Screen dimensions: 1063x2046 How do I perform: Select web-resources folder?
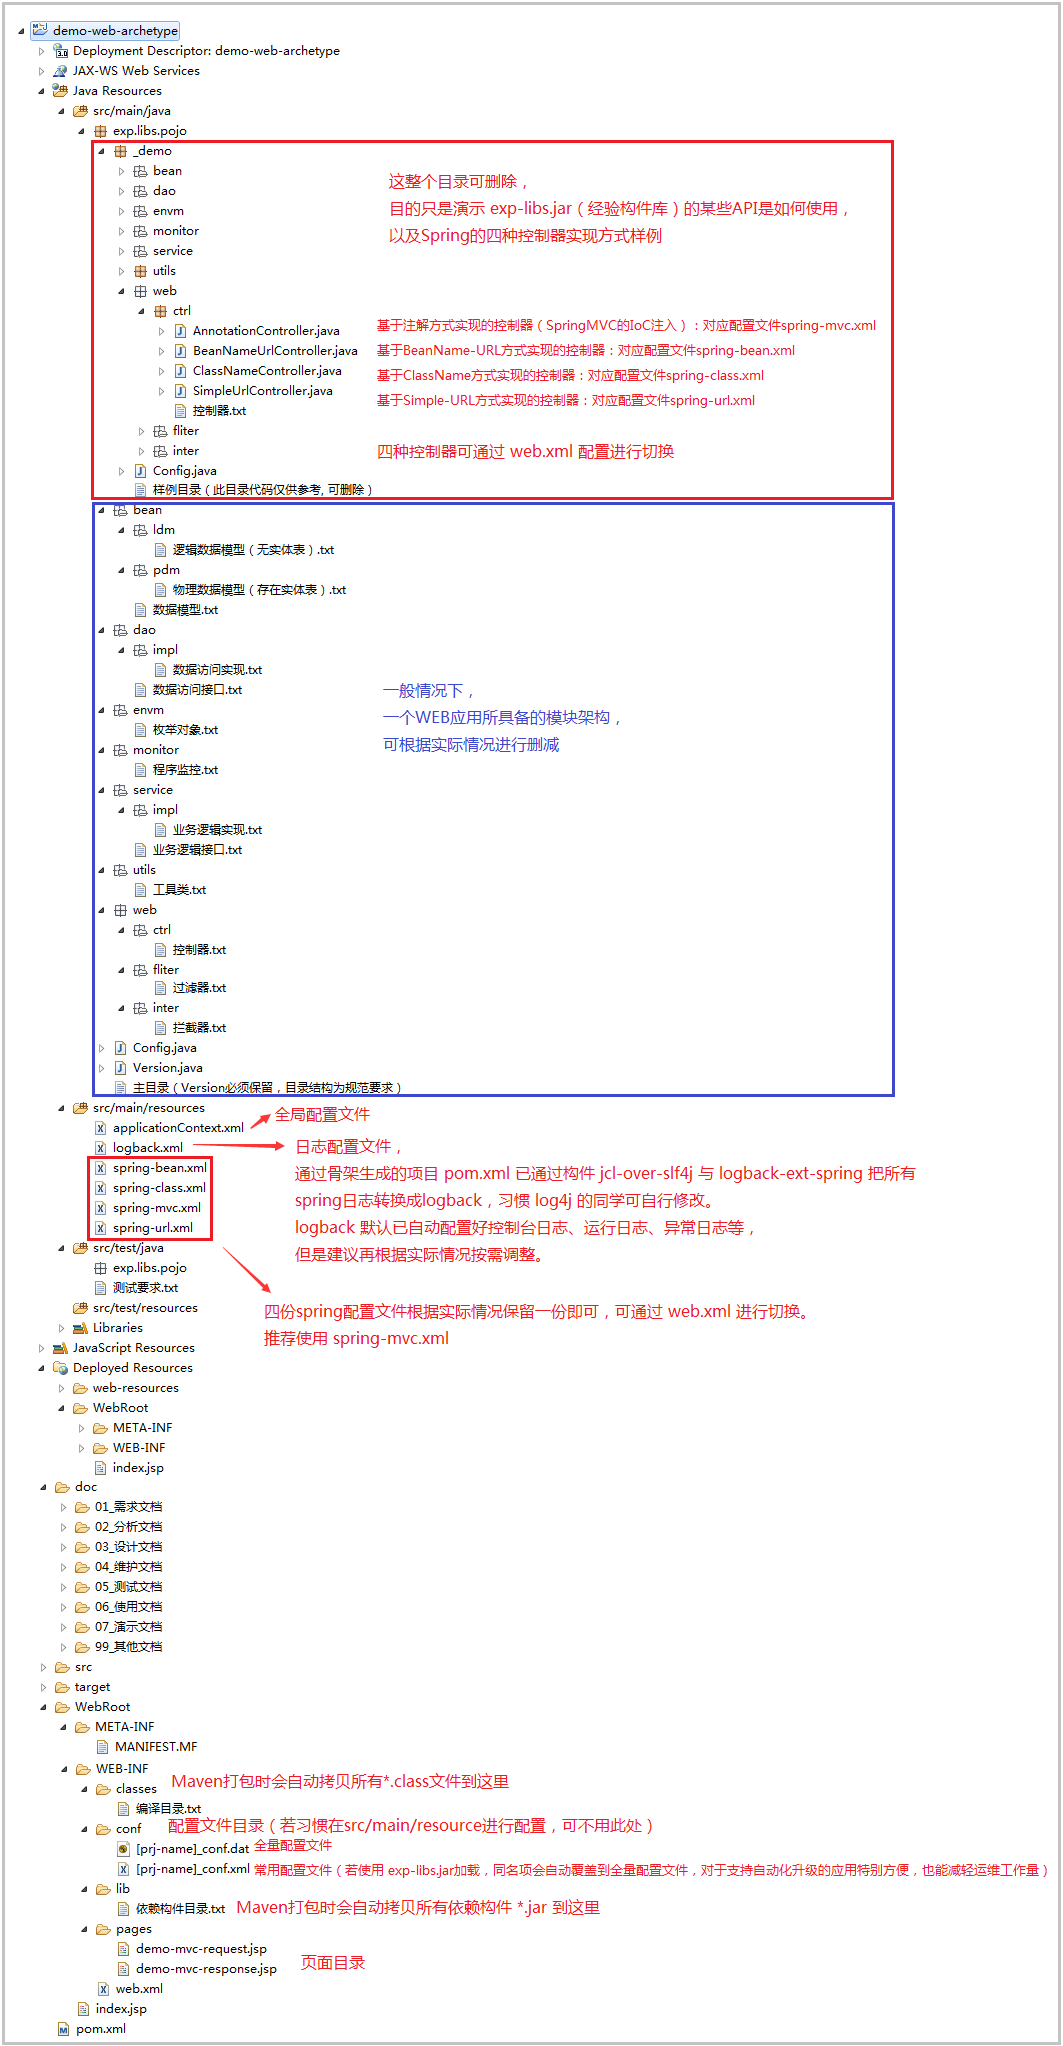[x=136, y=1387]
